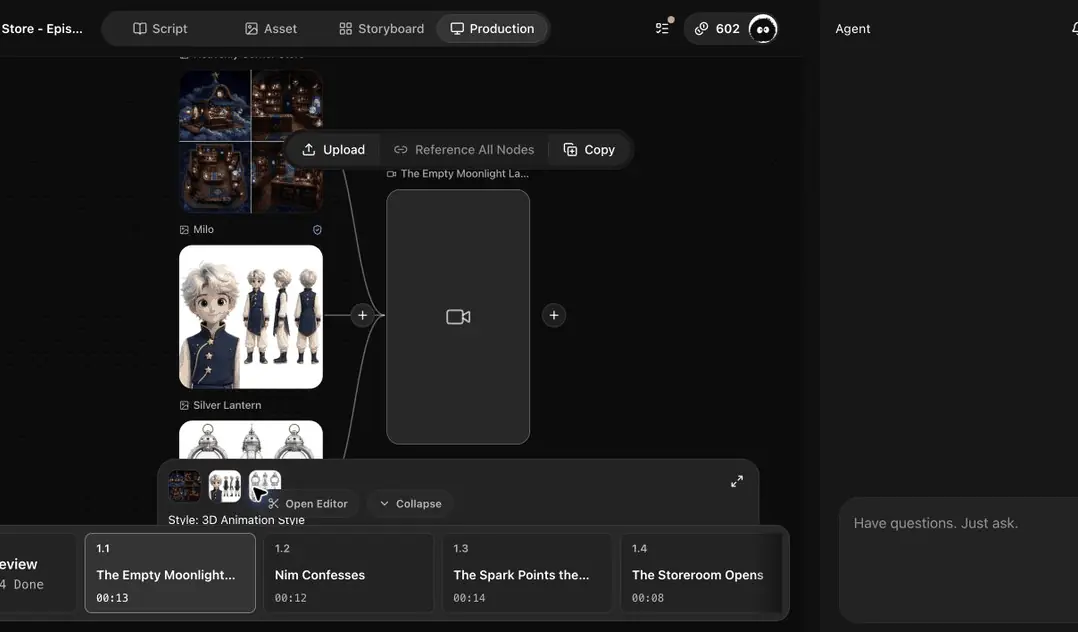Click Style: 3D Animation Style text
Screen dimensions: 1078x632
click(x=236, y=520)
